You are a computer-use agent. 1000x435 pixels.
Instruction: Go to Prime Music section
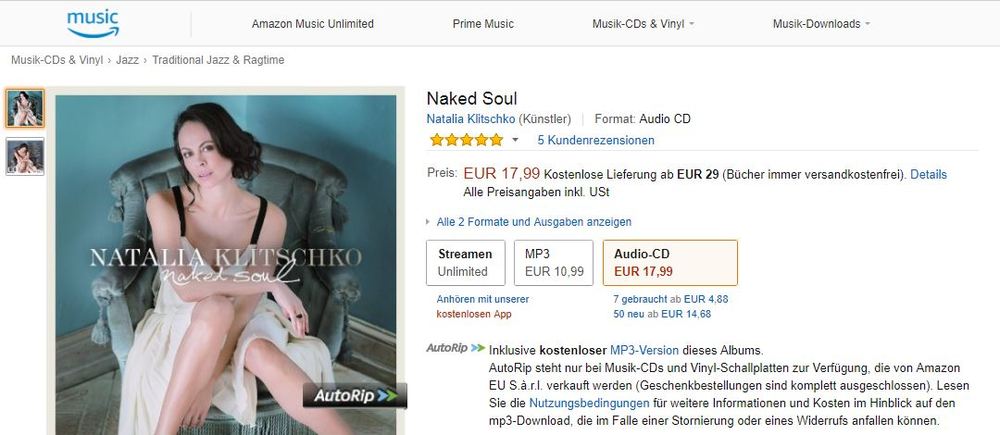pyautogui.click(x=483, y=23)
